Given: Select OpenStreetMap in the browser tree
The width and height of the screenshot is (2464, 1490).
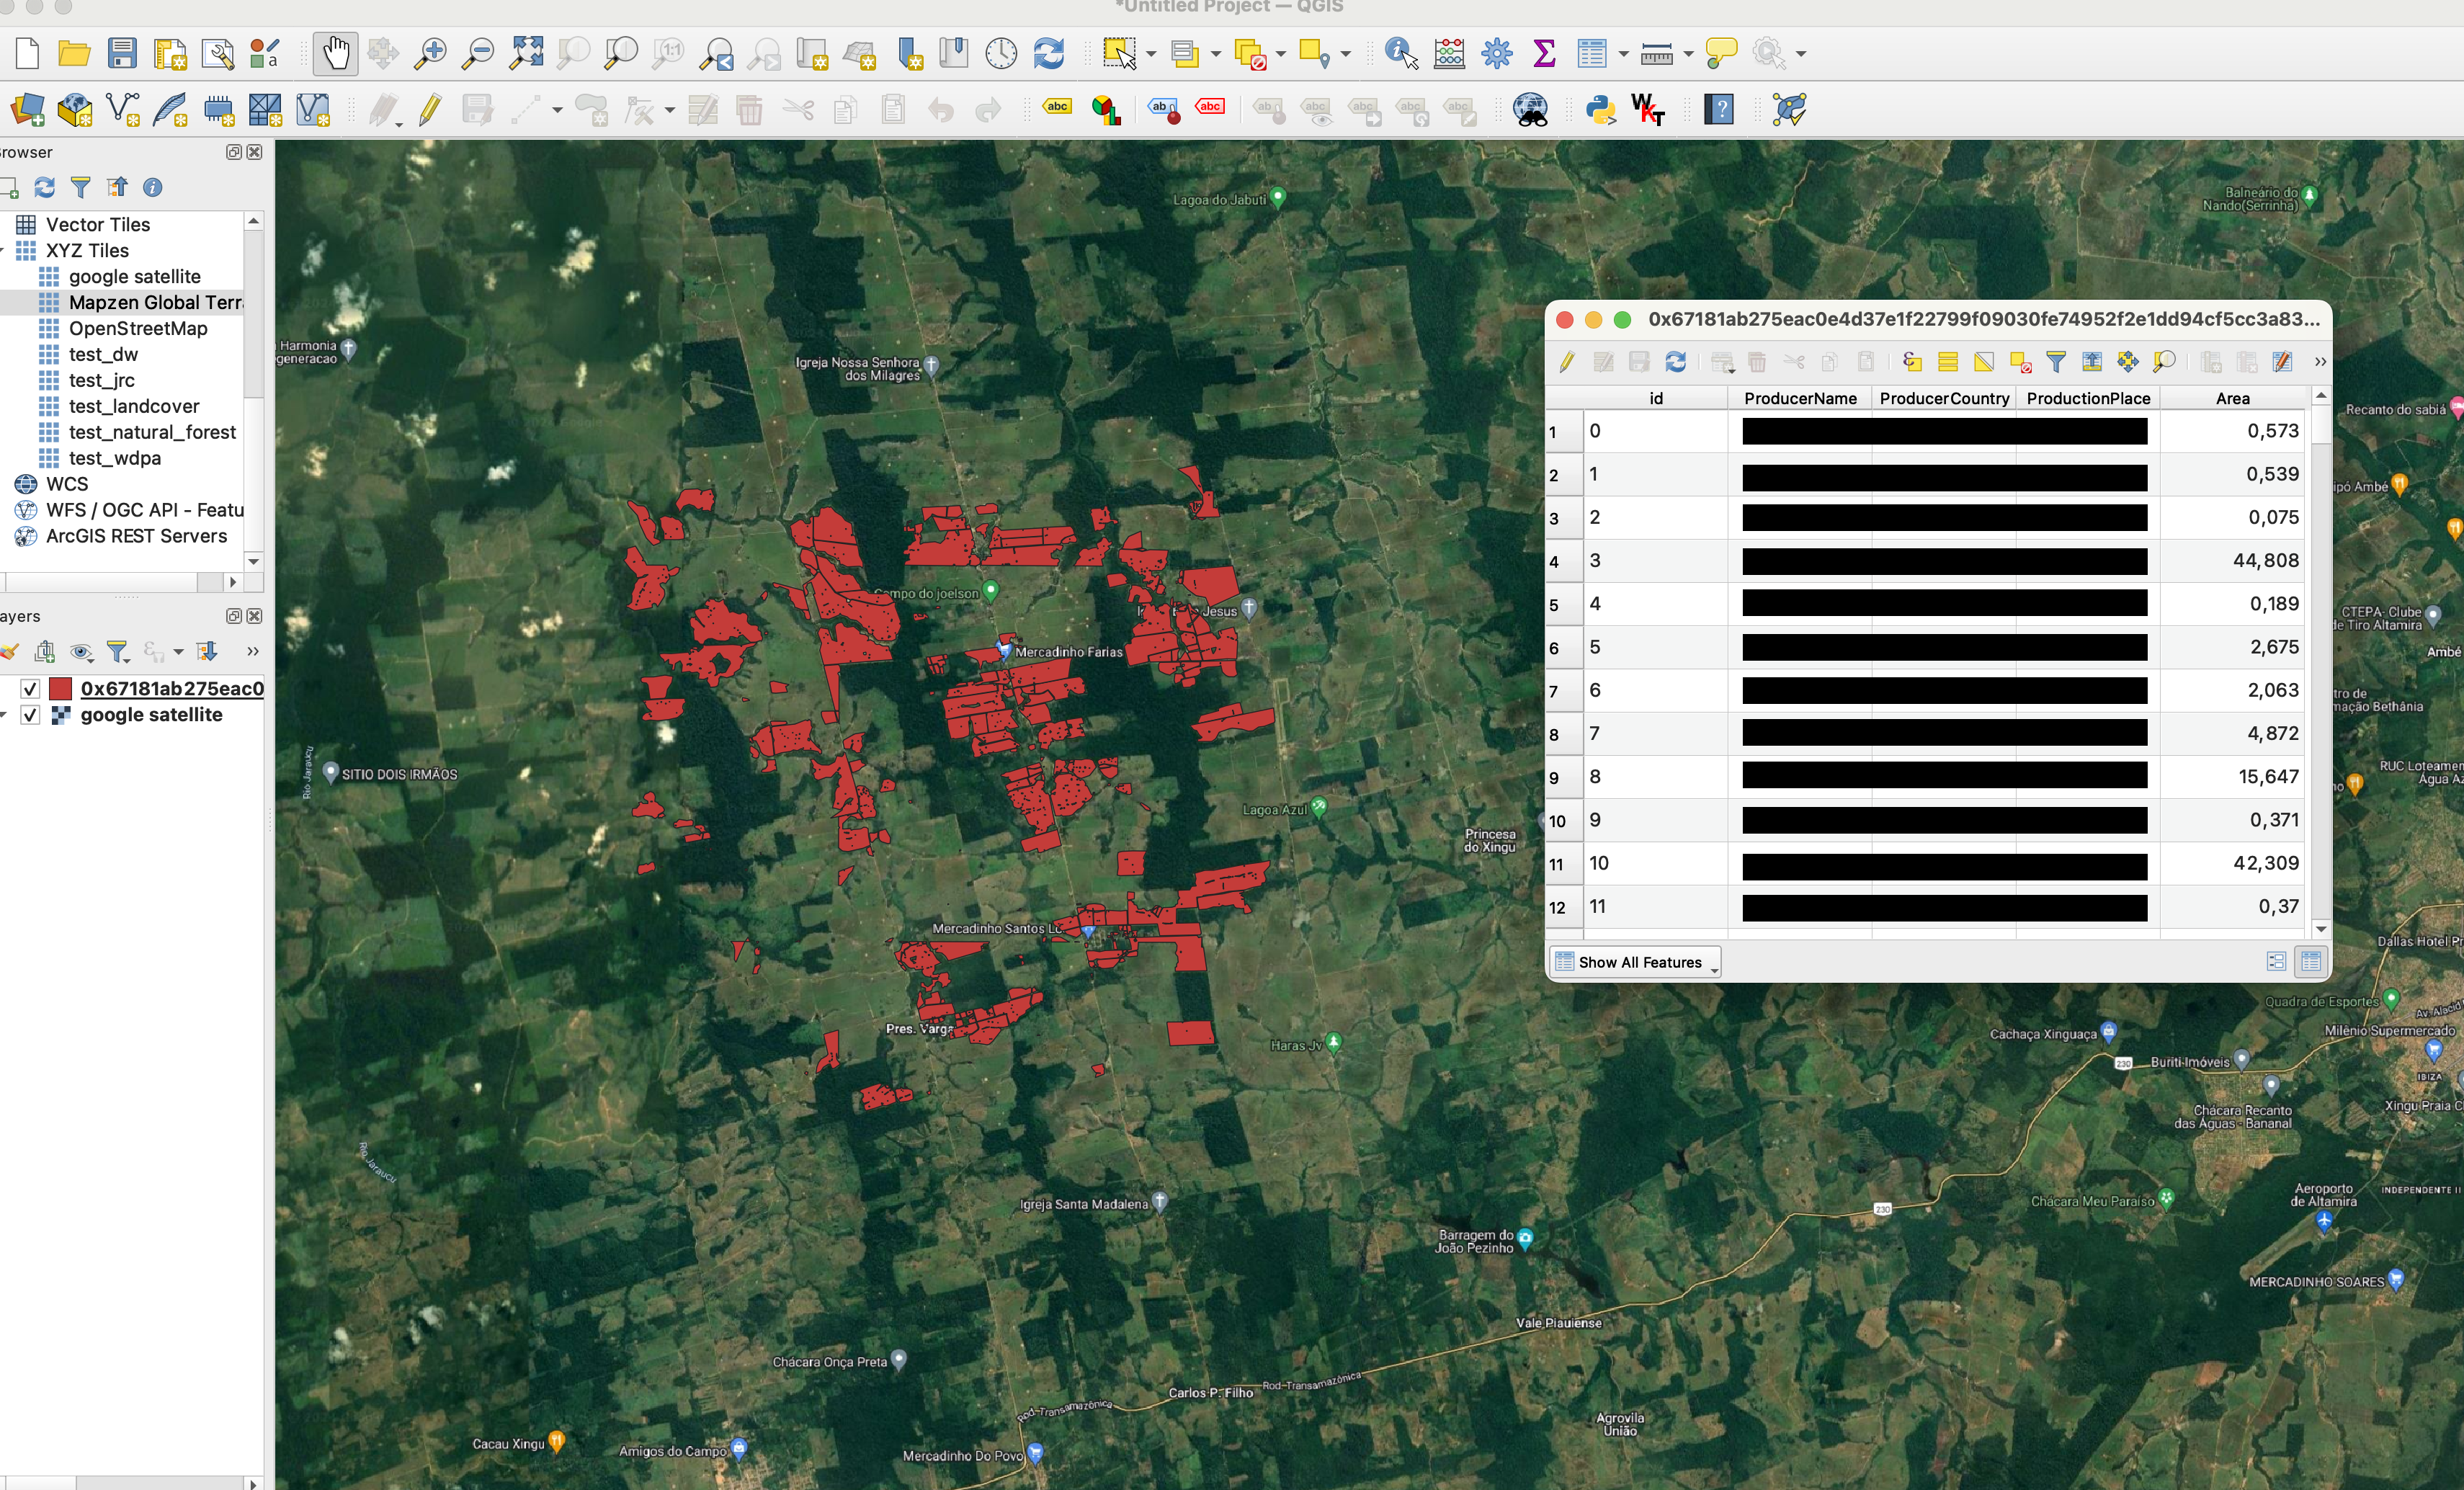Looking at the screenshot, I should (x=137, y=329).
